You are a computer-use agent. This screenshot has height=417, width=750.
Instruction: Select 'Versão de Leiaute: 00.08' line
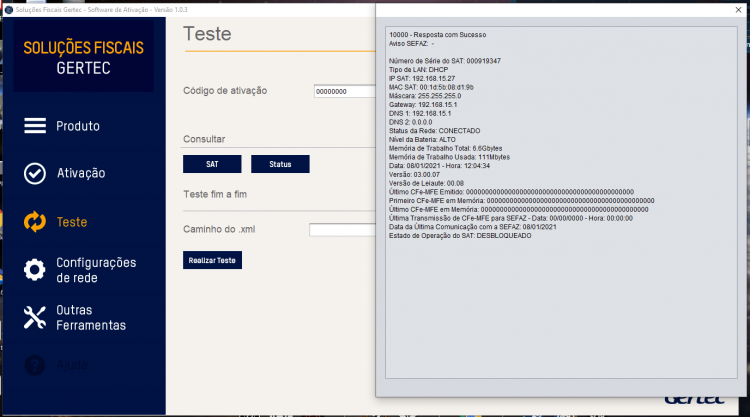click(x=426, y=184)
